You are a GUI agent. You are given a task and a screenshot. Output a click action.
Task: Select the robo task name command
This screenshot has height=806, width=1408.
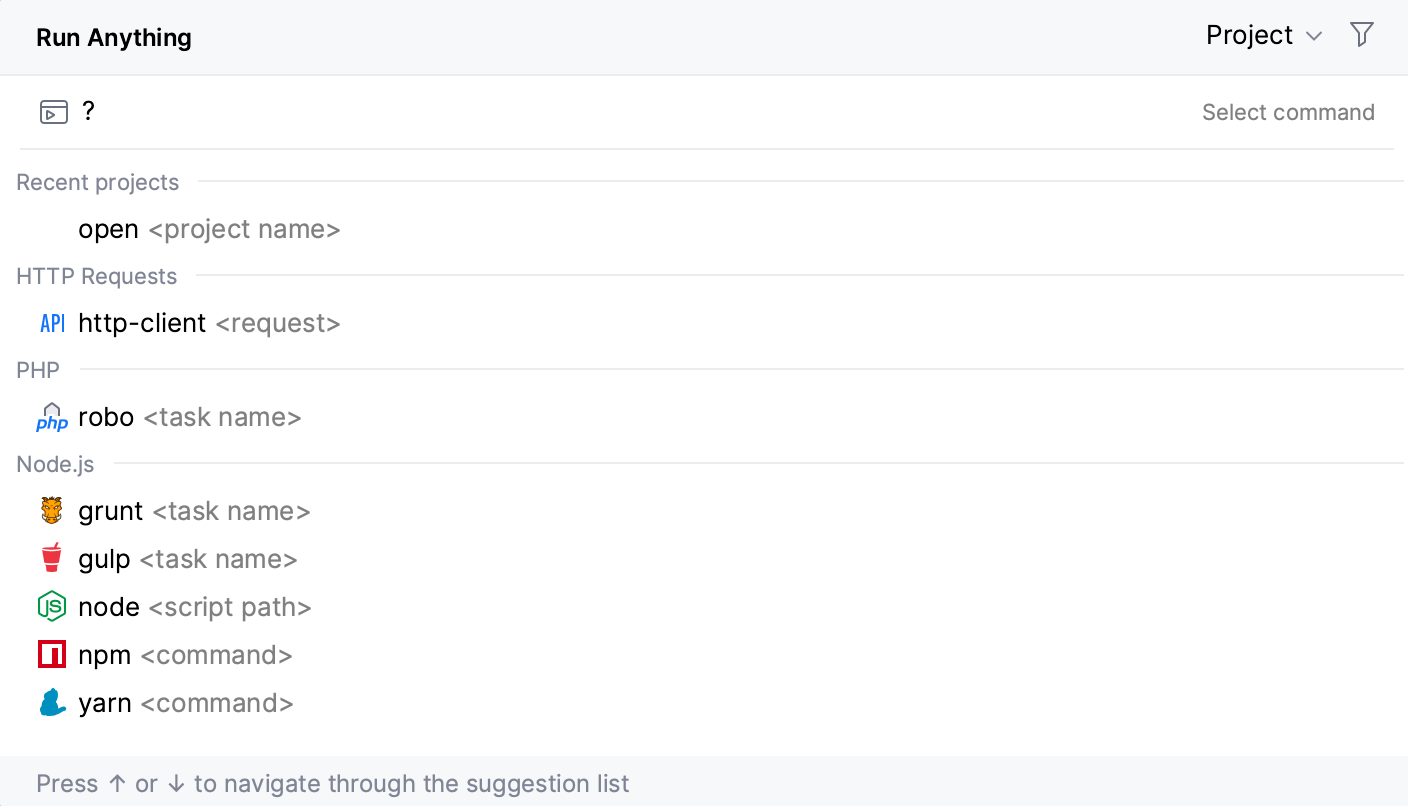[190, 417]
